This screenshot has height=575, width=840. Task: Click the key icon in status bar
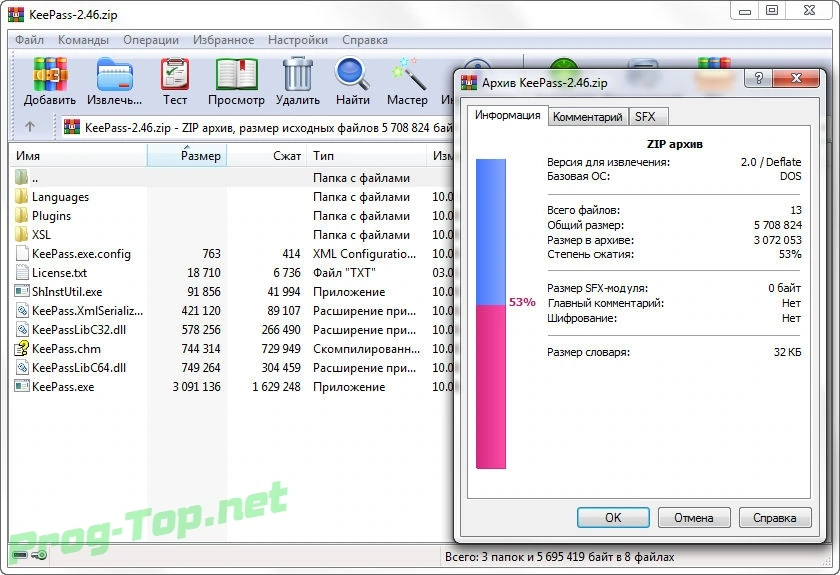(x=39, y=555)
